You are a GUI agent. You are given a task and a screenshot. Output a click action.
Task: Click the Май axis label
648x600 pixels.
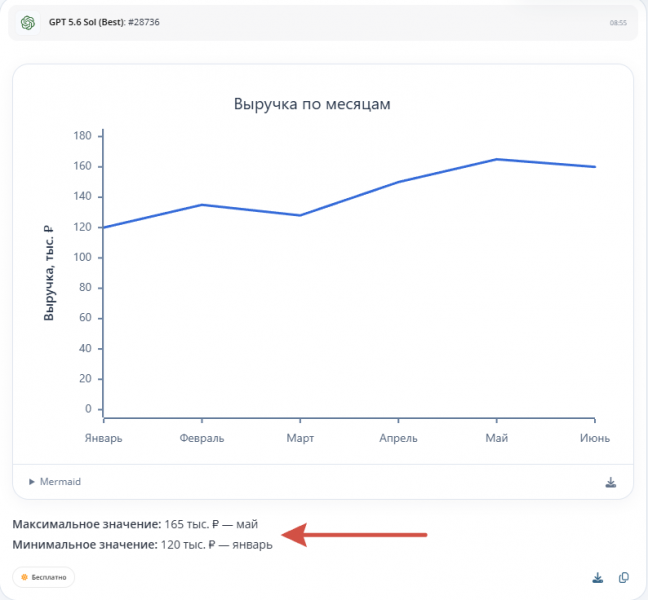497,438
